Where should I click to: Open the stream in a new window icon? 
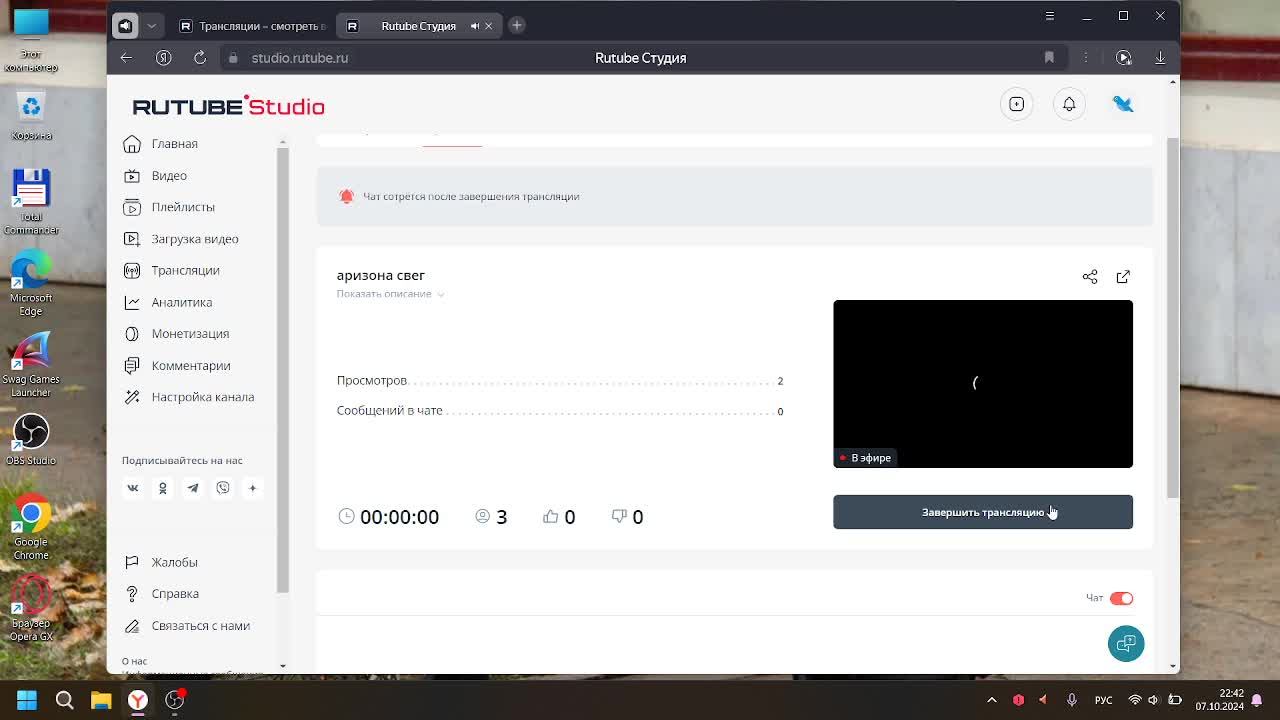tap(1123, 276)
